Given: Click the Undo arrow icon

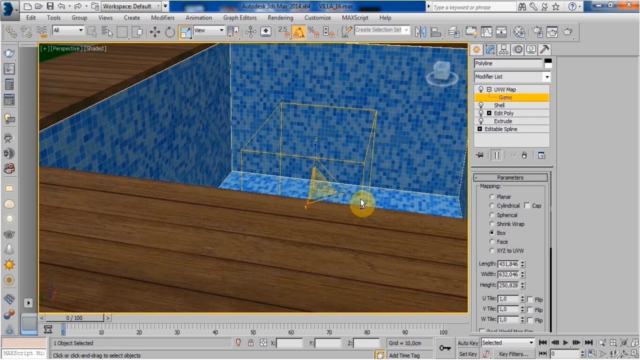Looking at the screenshot, I should pyautogui.click(x=61, y=6).
